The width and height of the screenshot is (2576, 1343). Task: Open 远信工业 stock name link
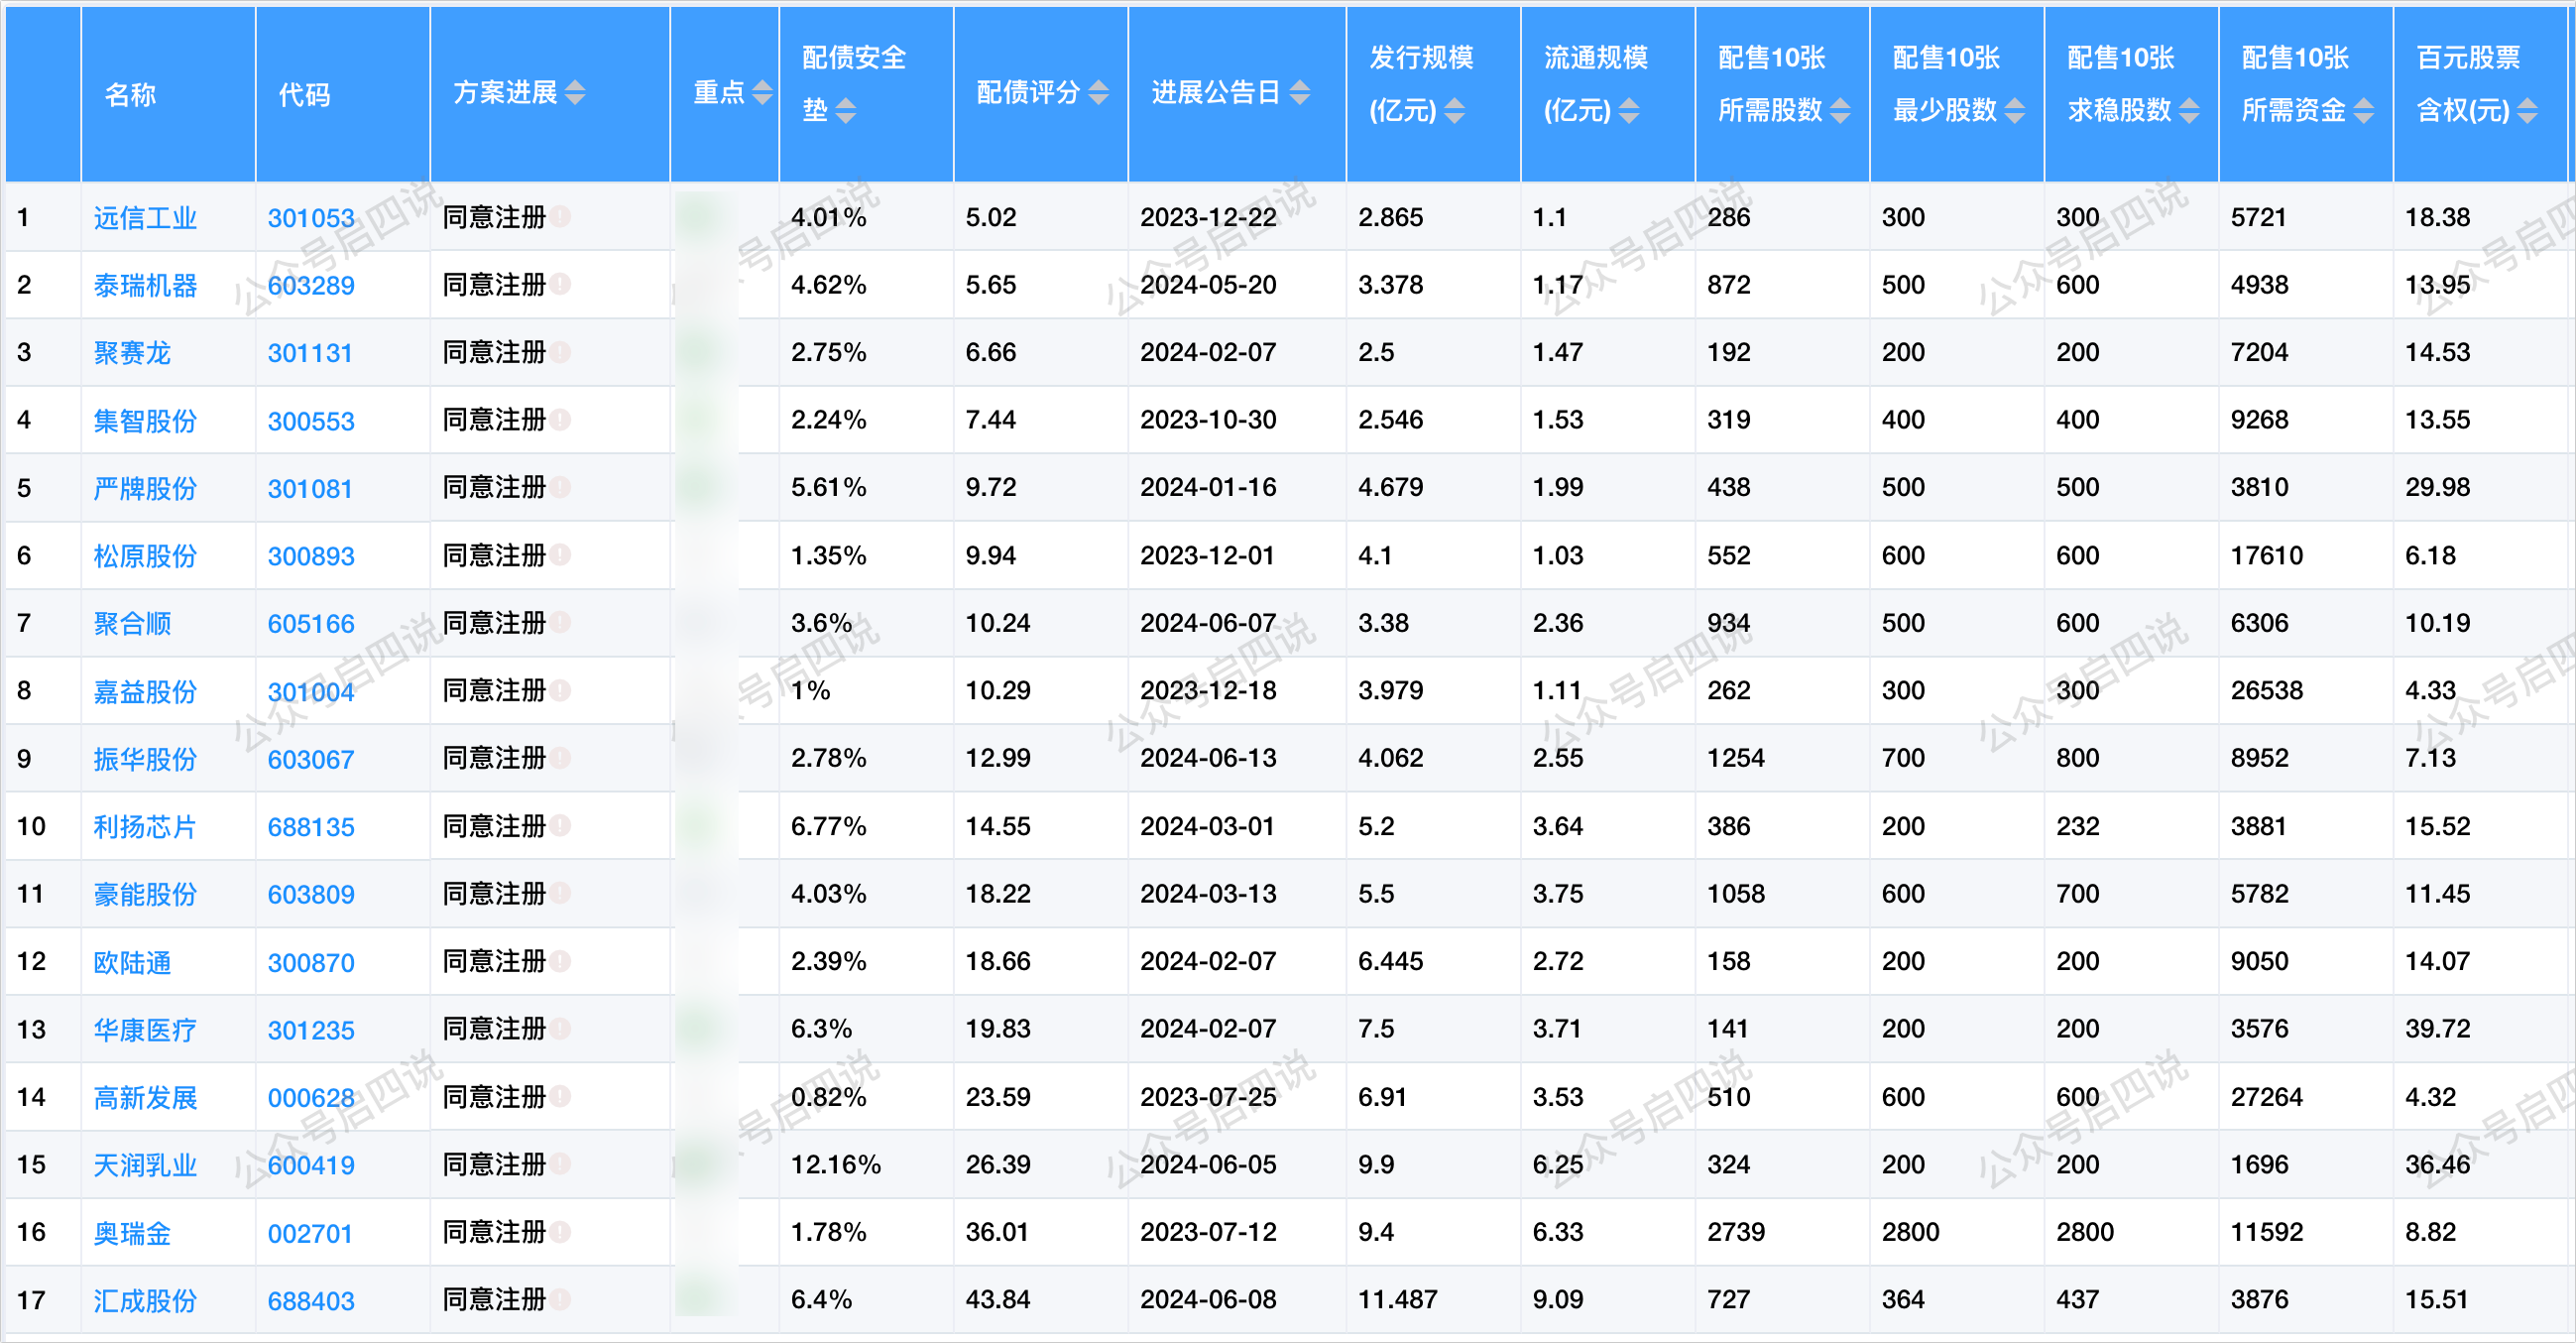point(145,218)
